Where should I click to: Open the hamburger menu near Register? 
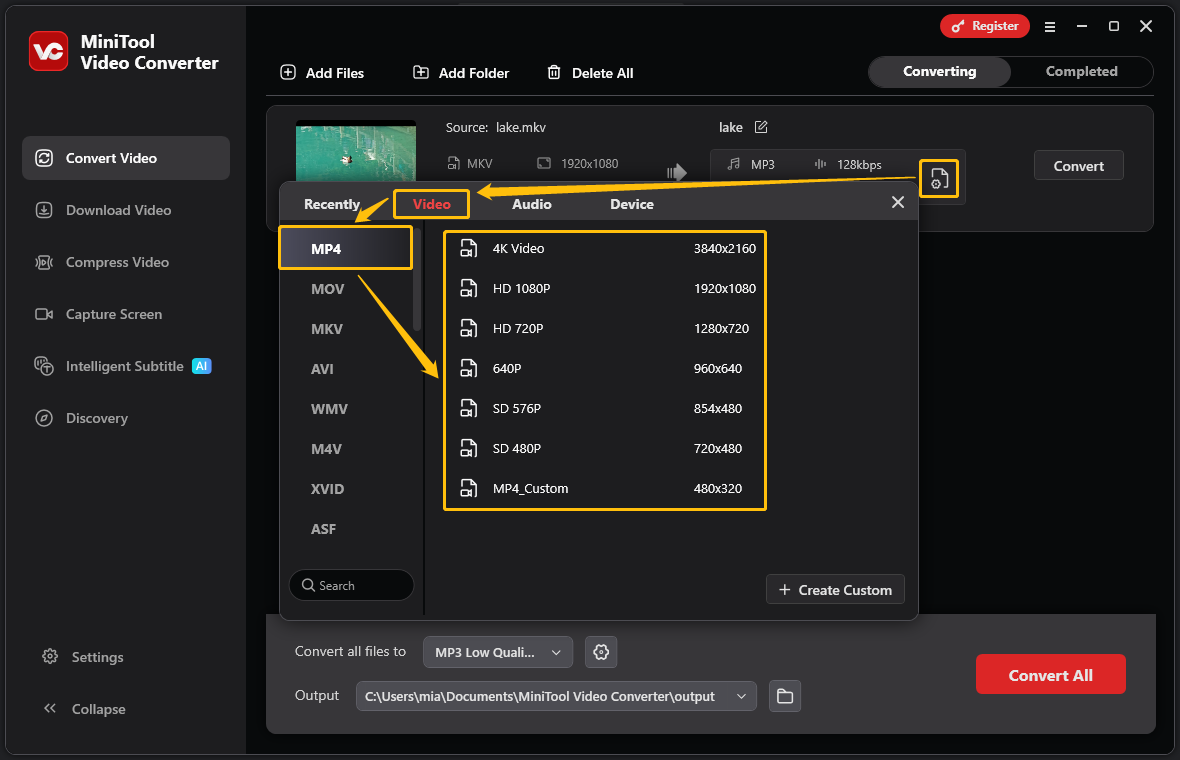click(x=1050, y=27)
